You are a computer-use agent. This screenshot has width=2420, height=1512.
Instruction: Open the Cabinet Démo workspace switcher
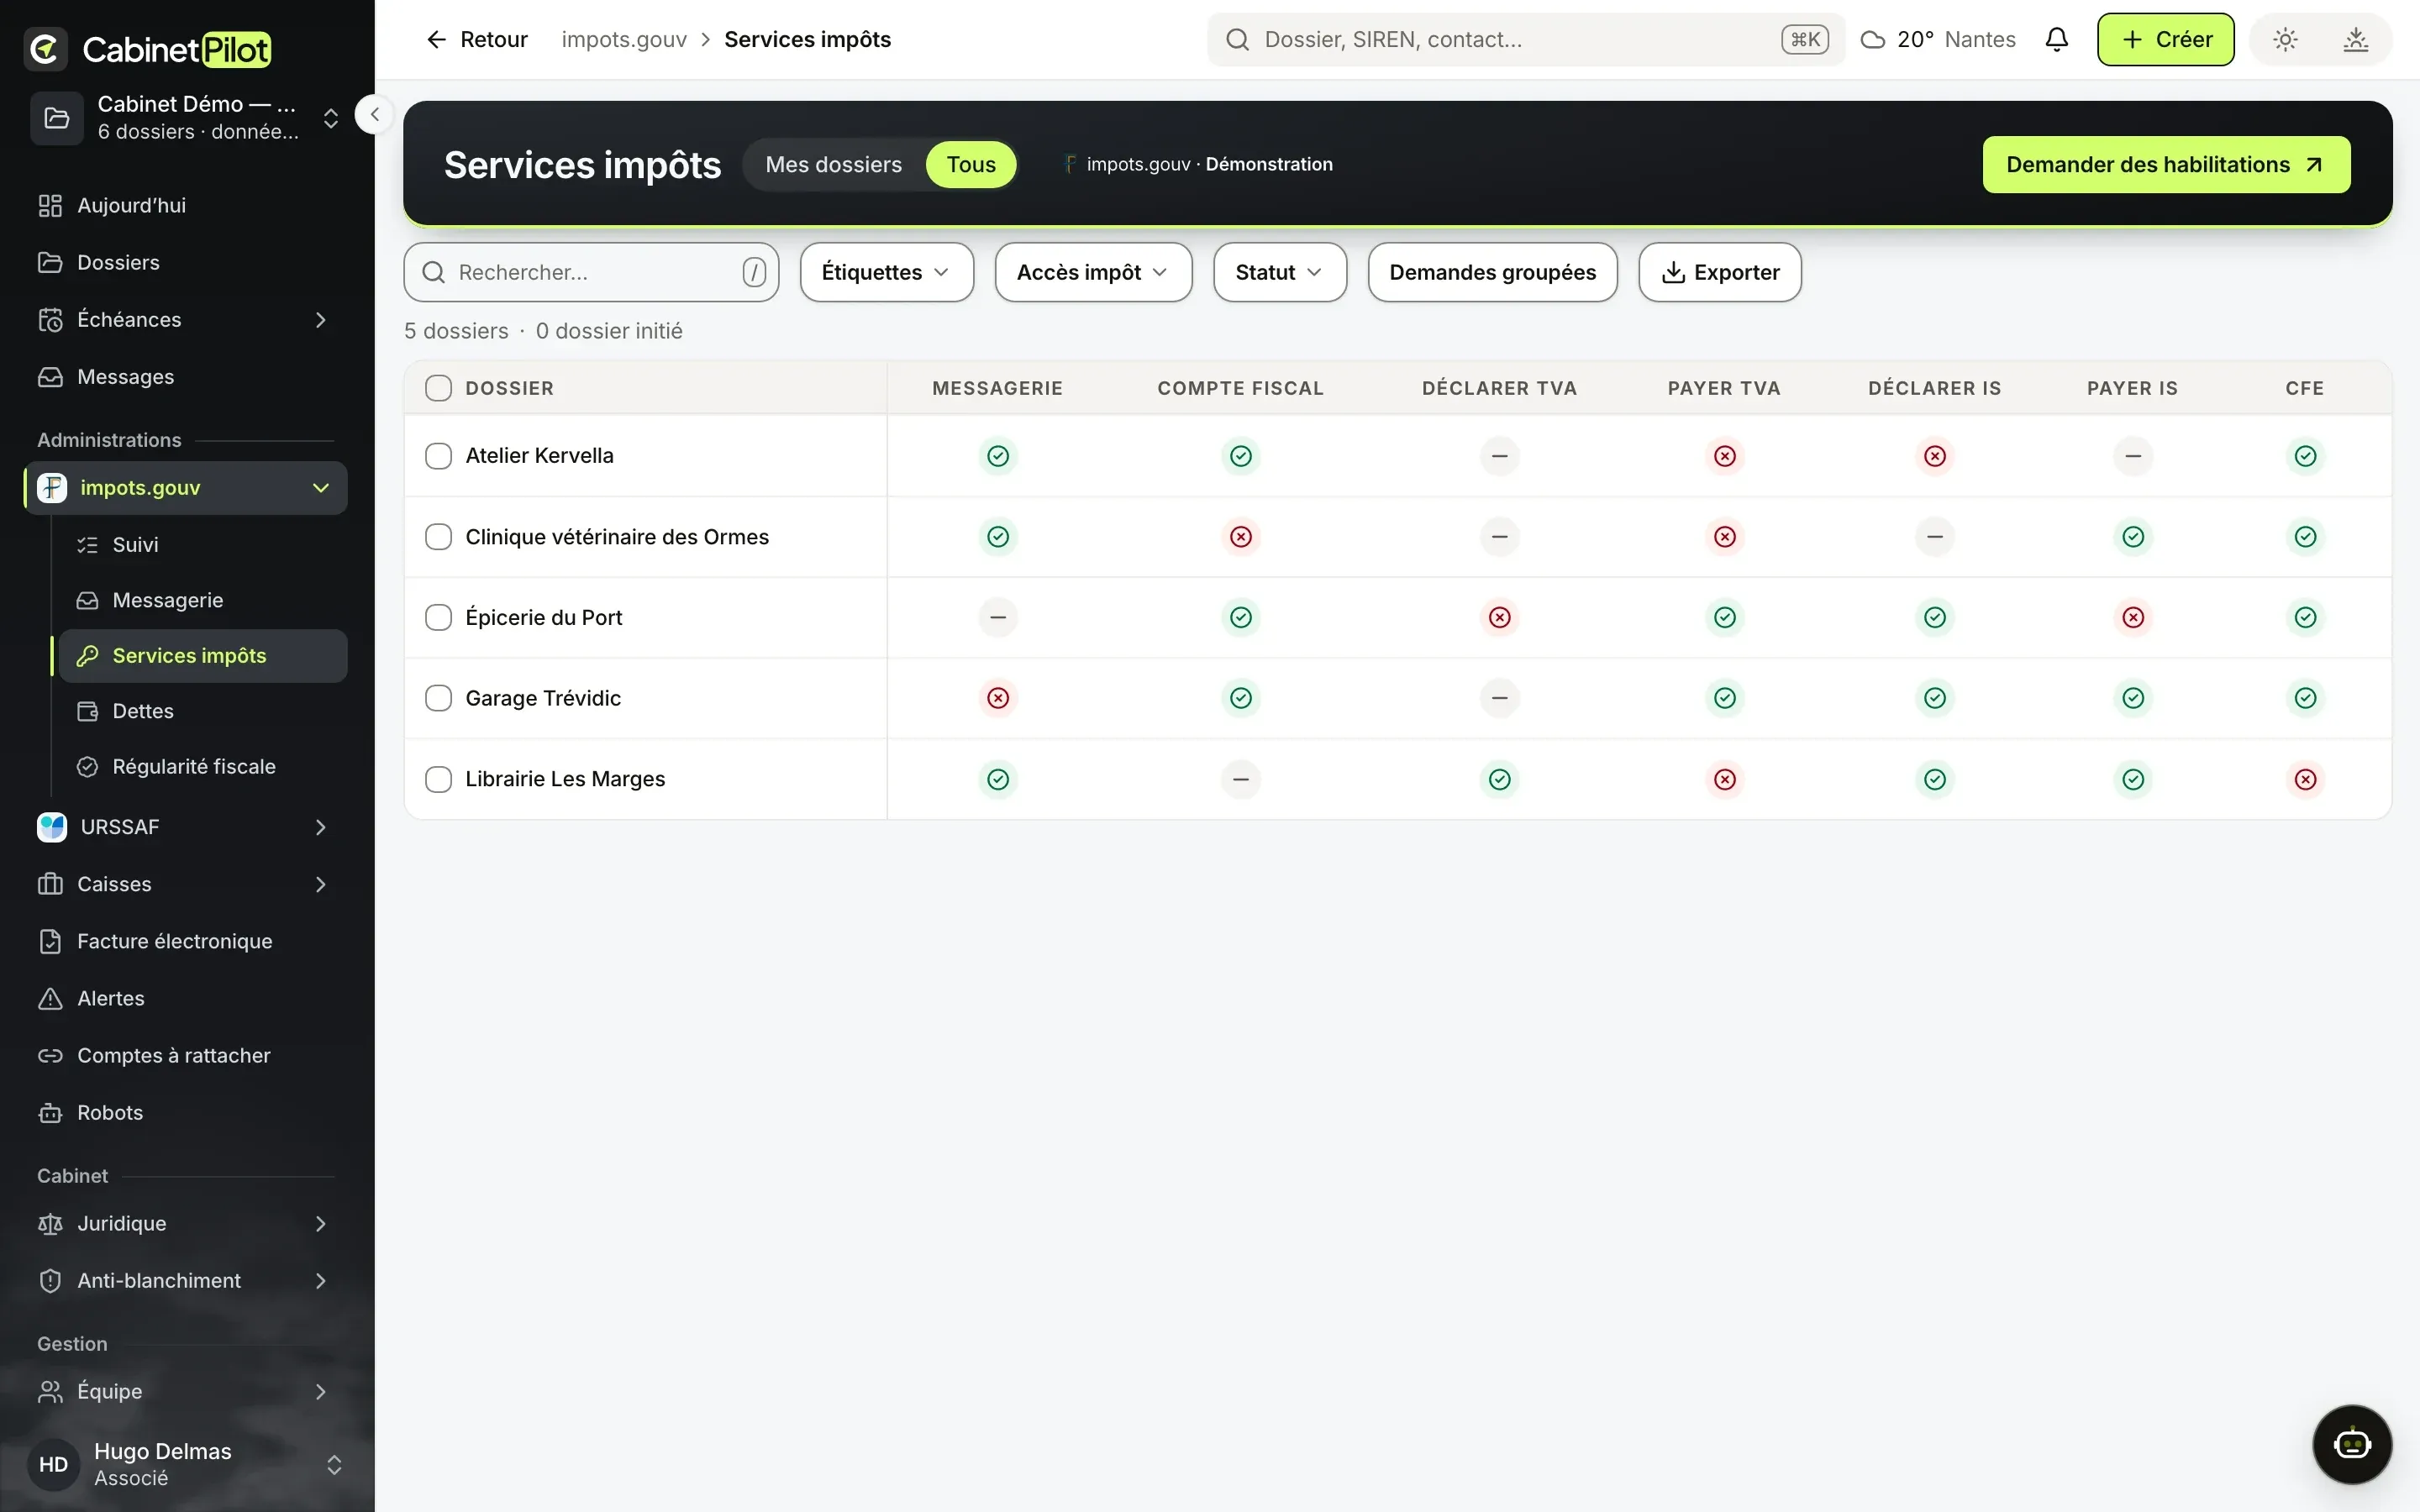185,118
